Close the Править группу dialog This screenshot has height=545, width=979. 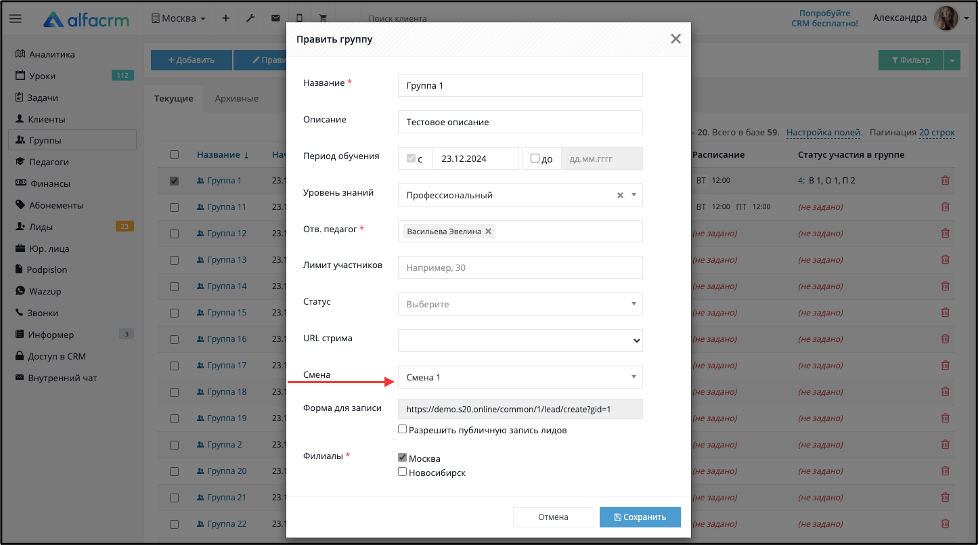coord(676,39)
